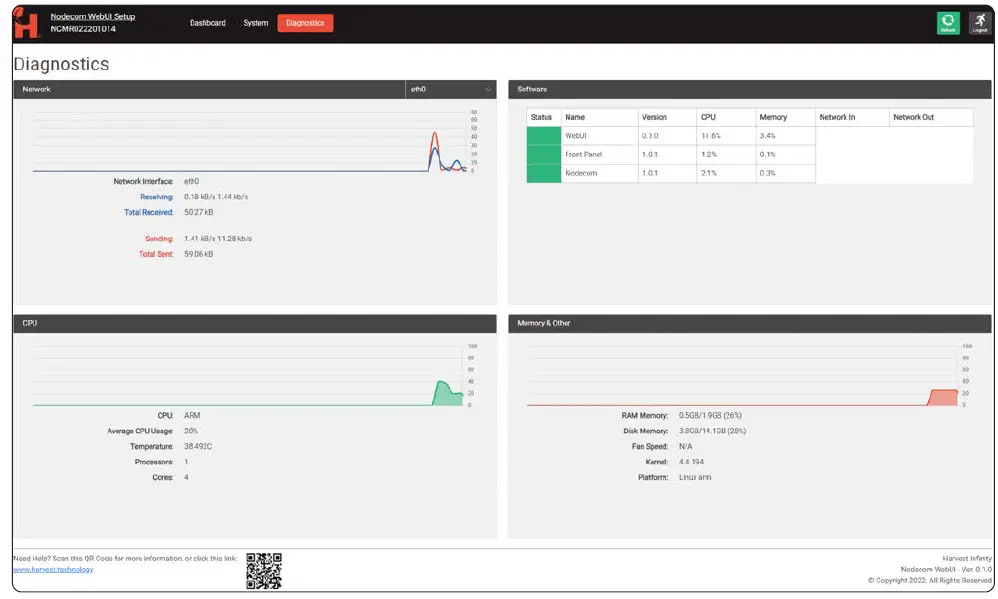Click the eth0 dropdown chevron arrow

pos(488,90)
